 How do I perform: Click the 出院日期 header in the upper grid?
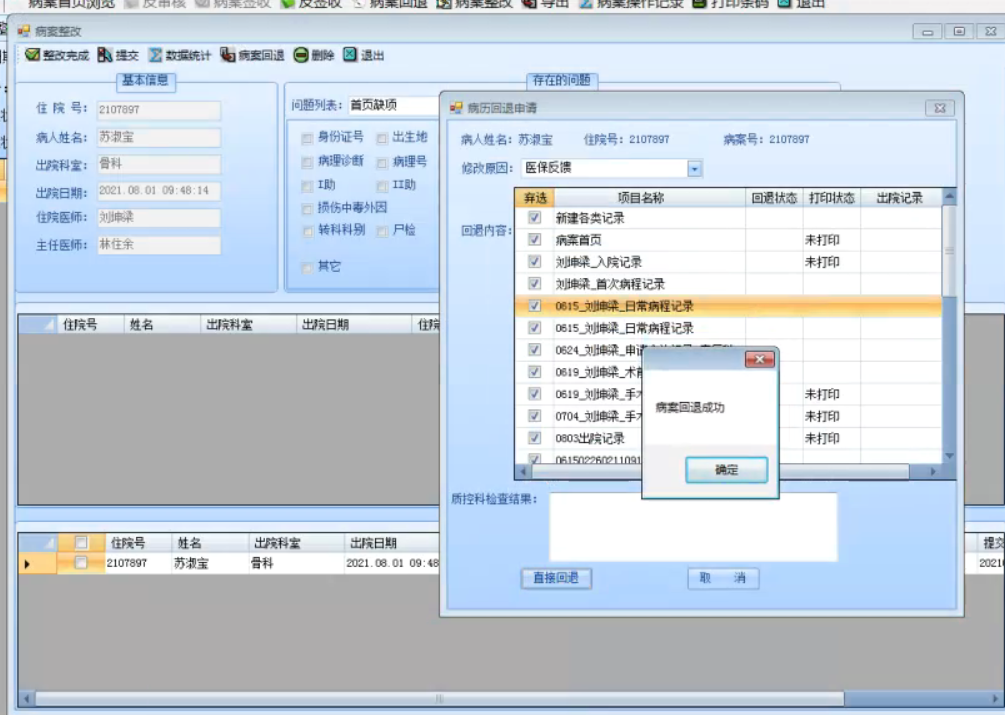(x=353, y=325)
